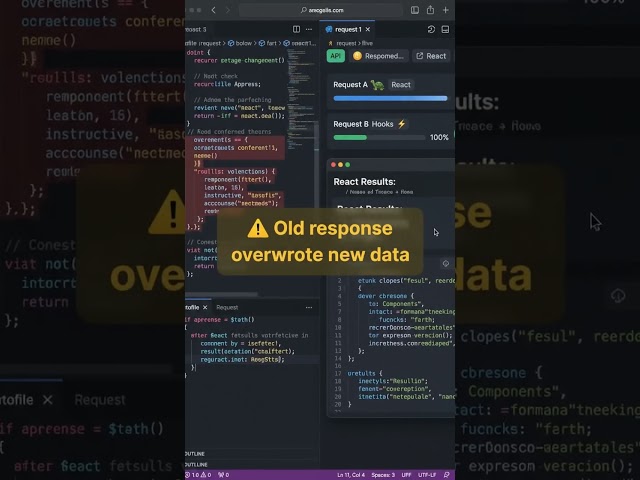This screenshot has height=480, width=640.
Task: Click the UFF status bar entry
Action: tap(407, 475)
